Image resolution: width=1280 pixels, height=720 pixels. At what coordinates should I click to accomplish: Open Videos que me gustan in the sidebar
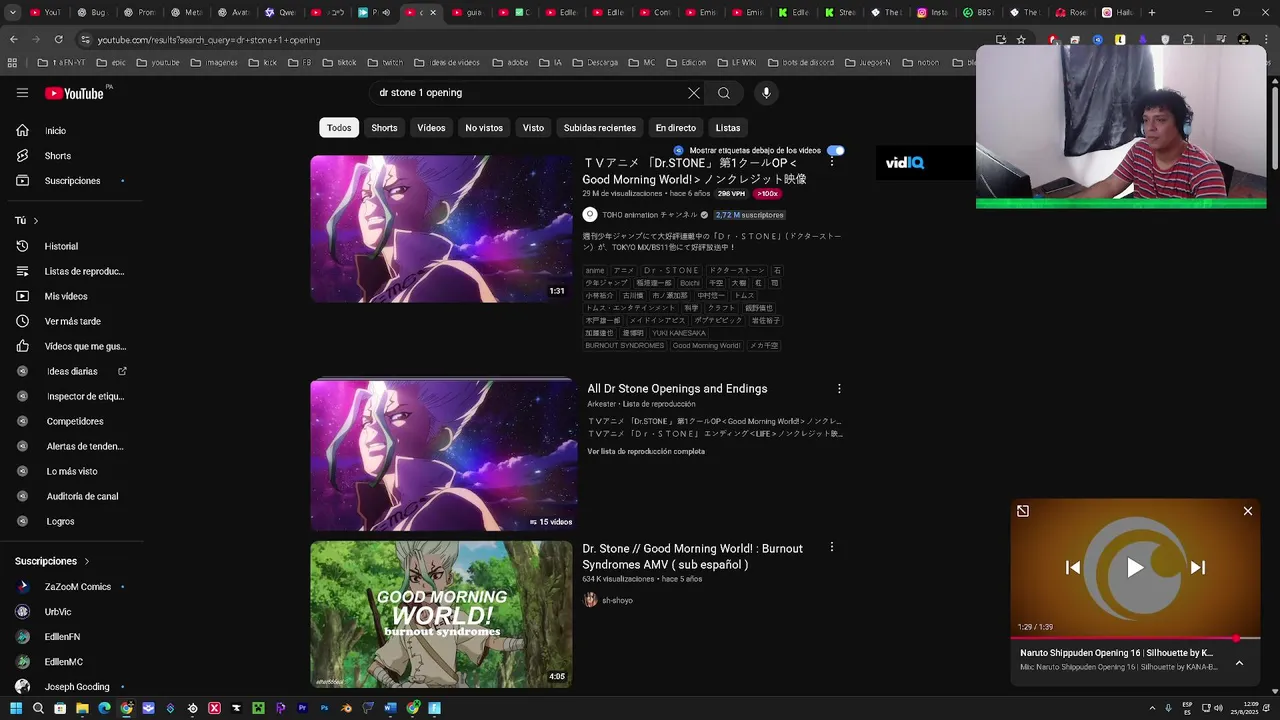point(70,346)
